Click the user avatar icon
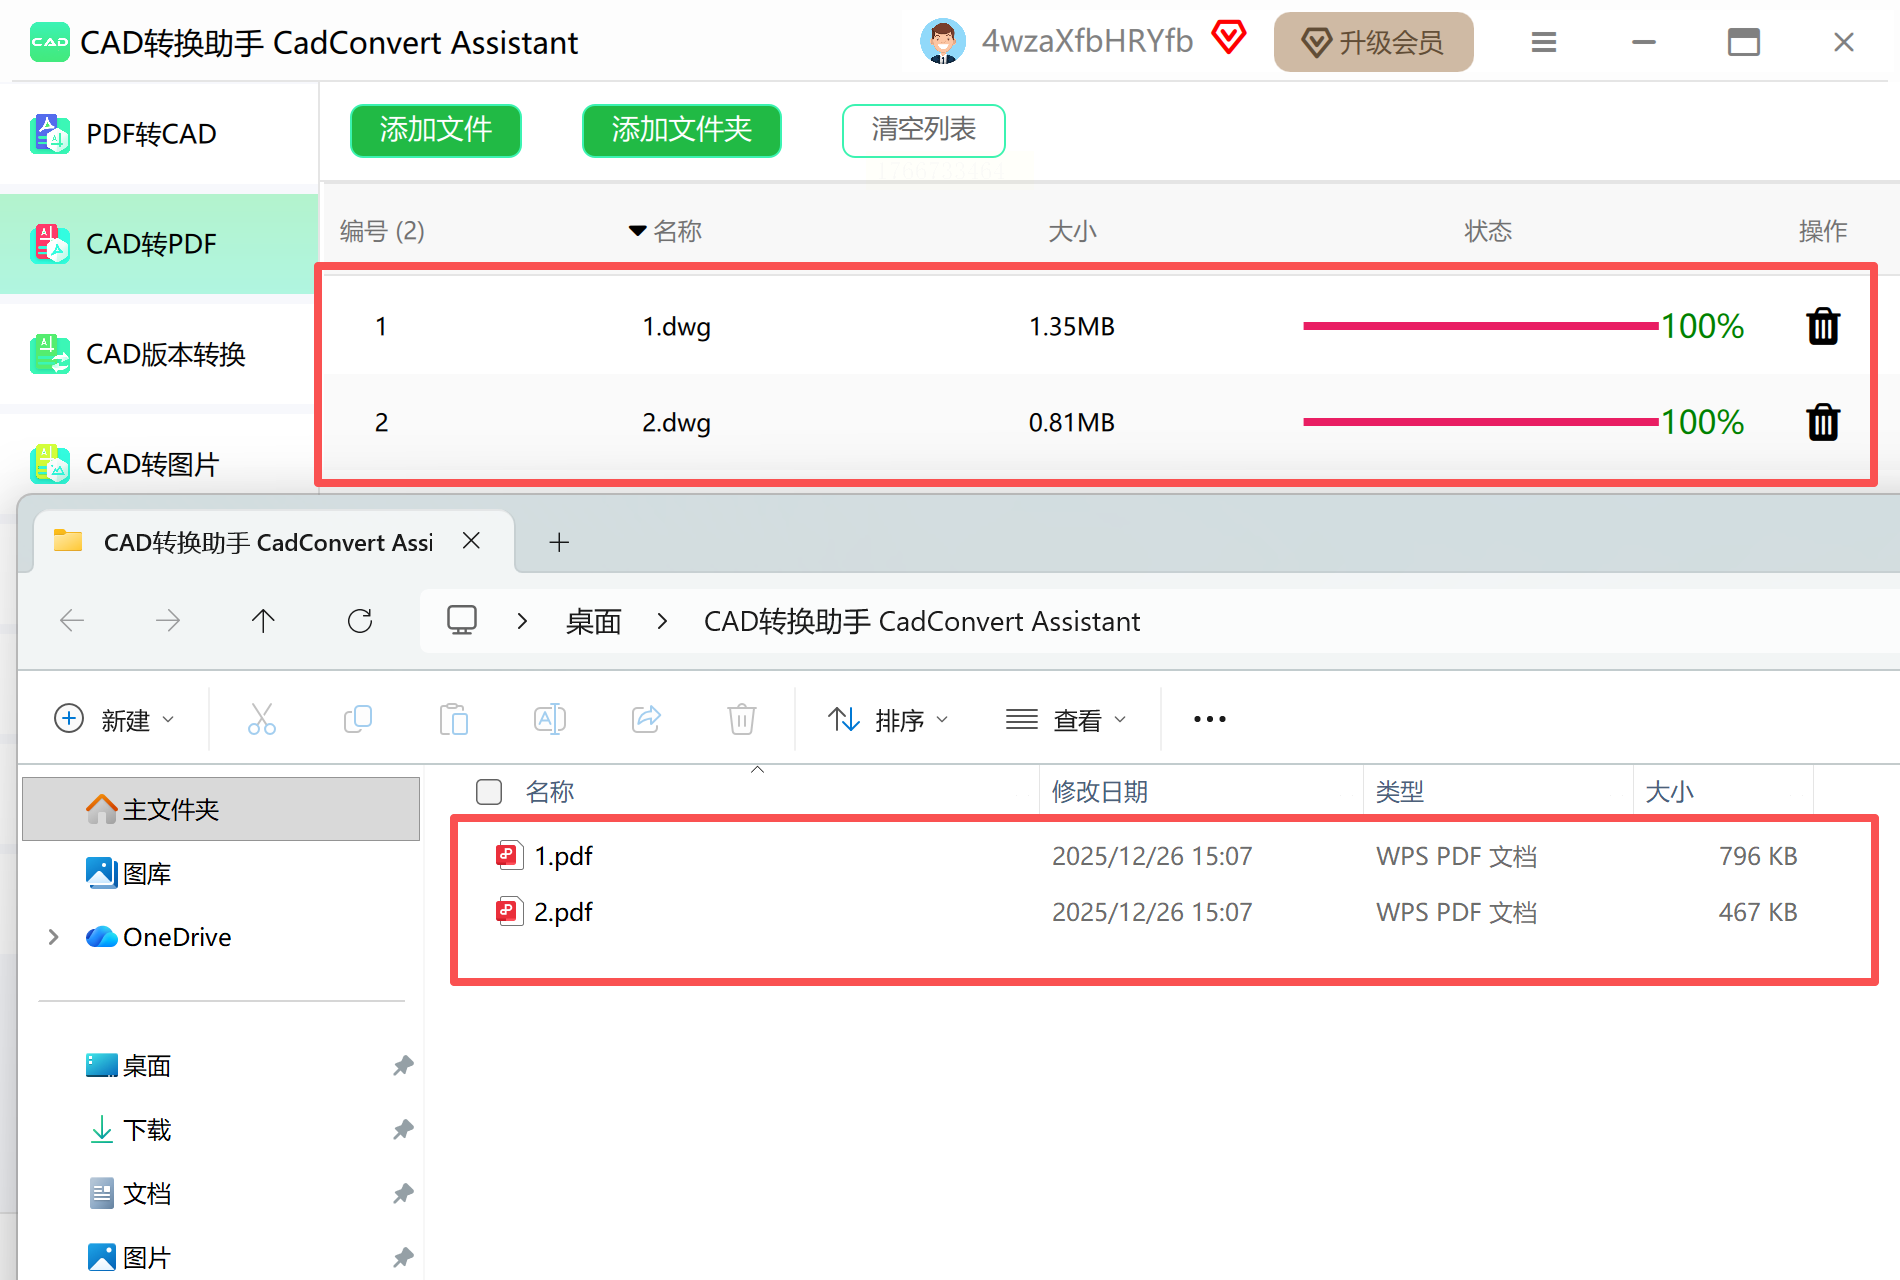The image size is (1900, 1280). (x=943, y=42)
